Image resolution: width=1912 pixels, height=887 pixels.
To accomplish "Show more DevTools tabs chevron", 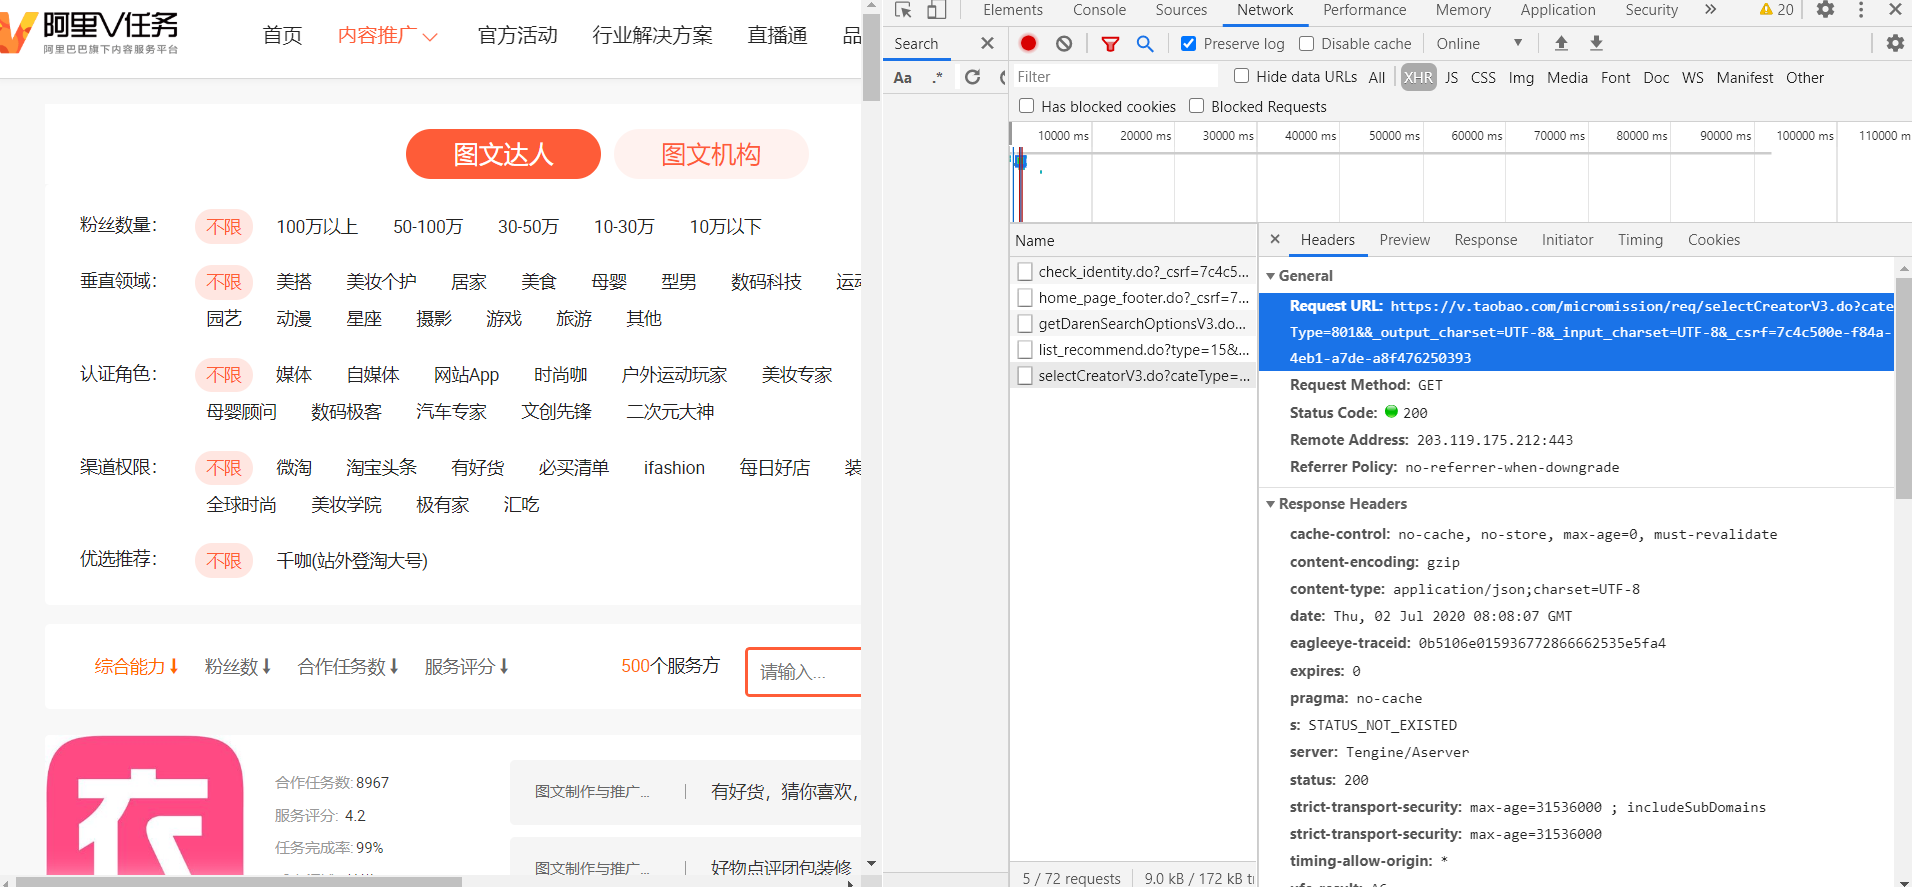I will click(1710, 10).
